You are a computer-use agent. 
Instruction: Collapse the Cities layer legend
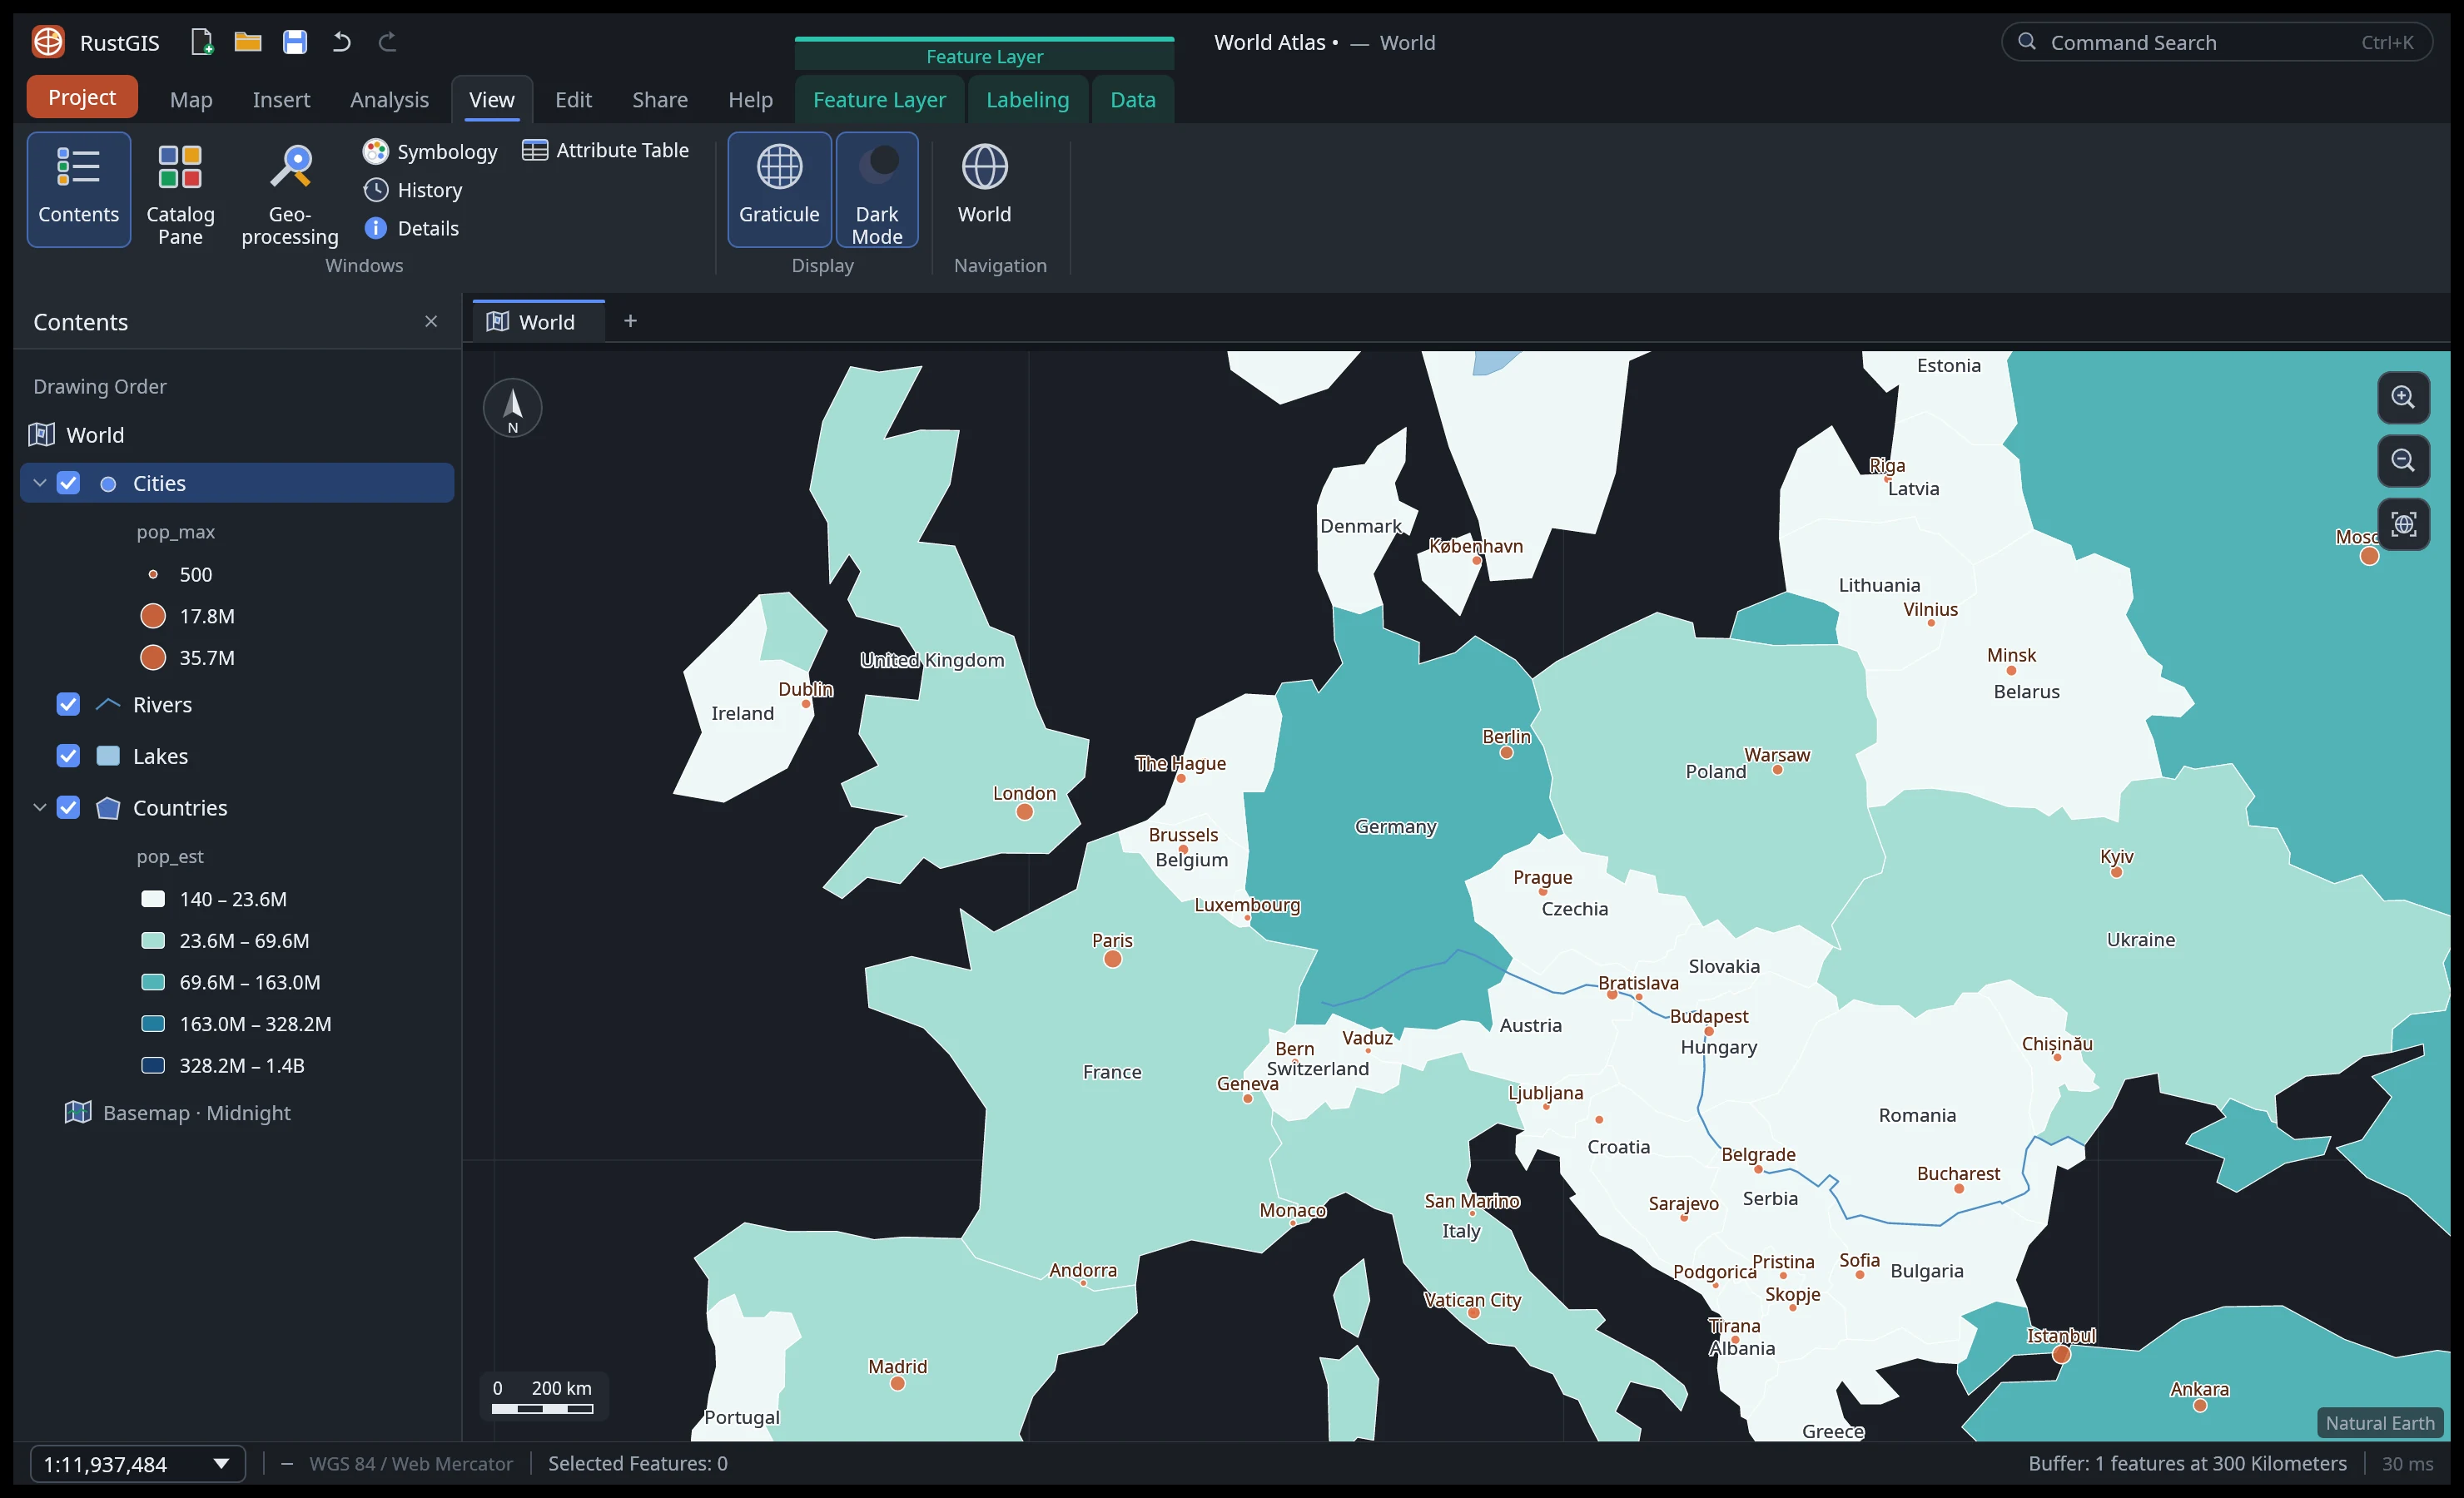40,483
